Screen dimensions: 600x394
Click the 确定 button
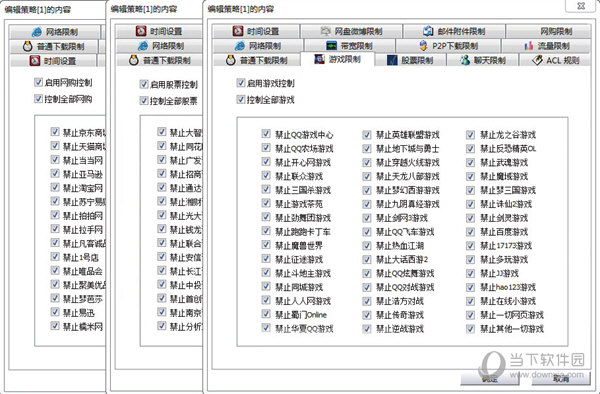489,379
